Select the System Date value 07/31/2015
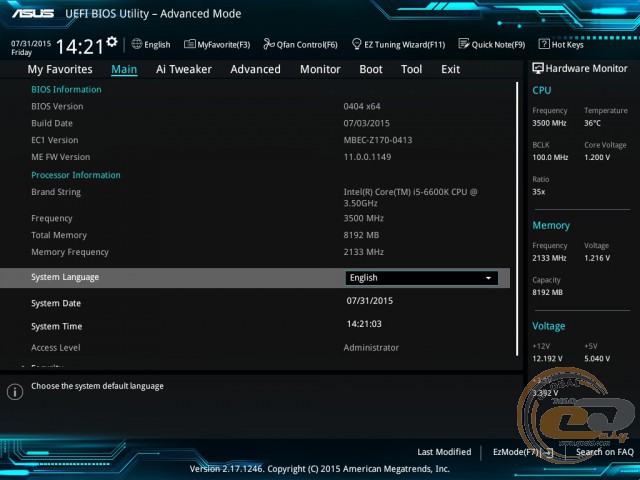The image size is (640, 480). coord(370,301)
